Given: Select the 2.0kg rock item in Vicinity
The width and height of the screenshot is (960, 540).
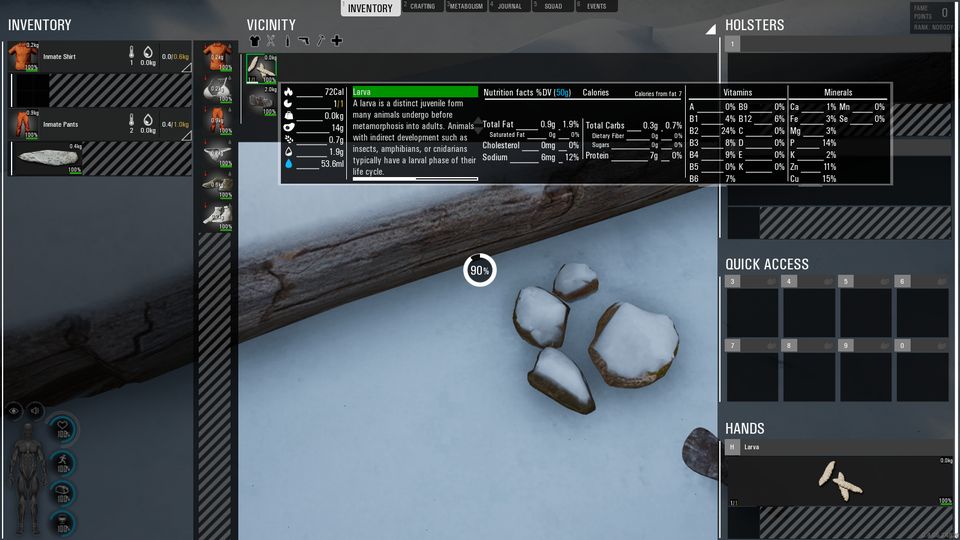Looking at the screenshot, I should point(262,100).
